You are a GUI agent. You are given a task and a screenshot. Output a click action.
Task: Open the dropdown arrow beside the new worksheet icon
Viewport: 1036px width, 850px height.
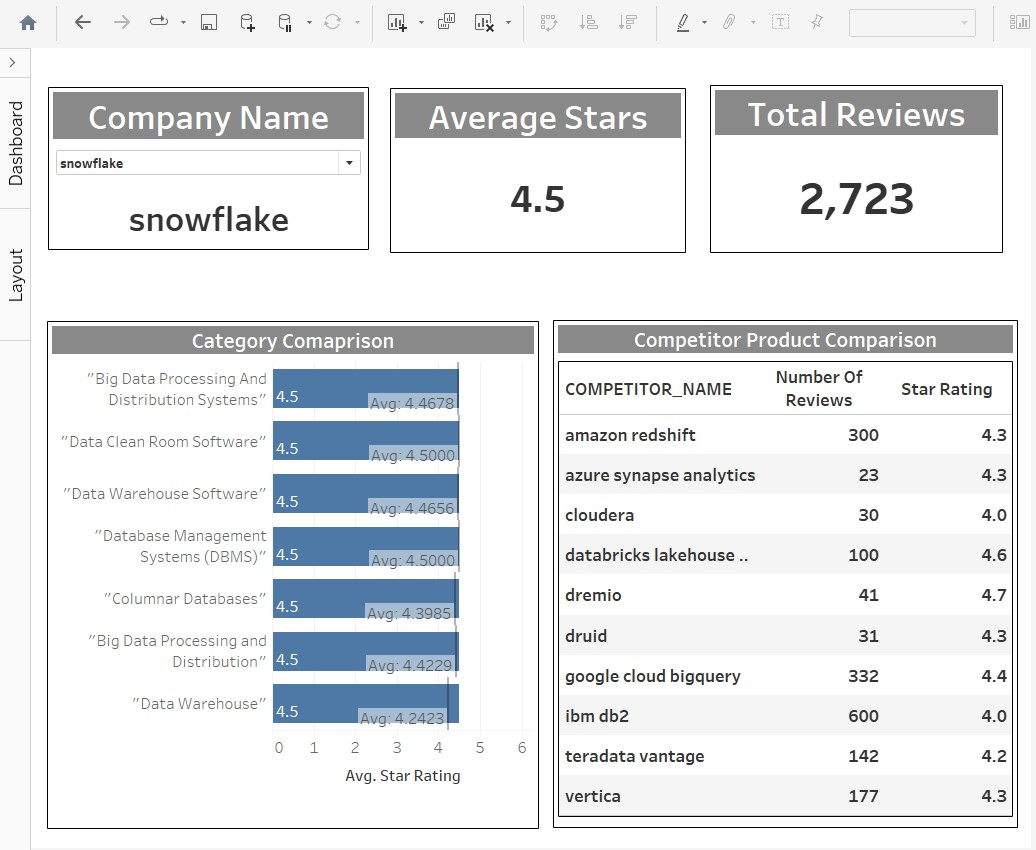(420, 22)
